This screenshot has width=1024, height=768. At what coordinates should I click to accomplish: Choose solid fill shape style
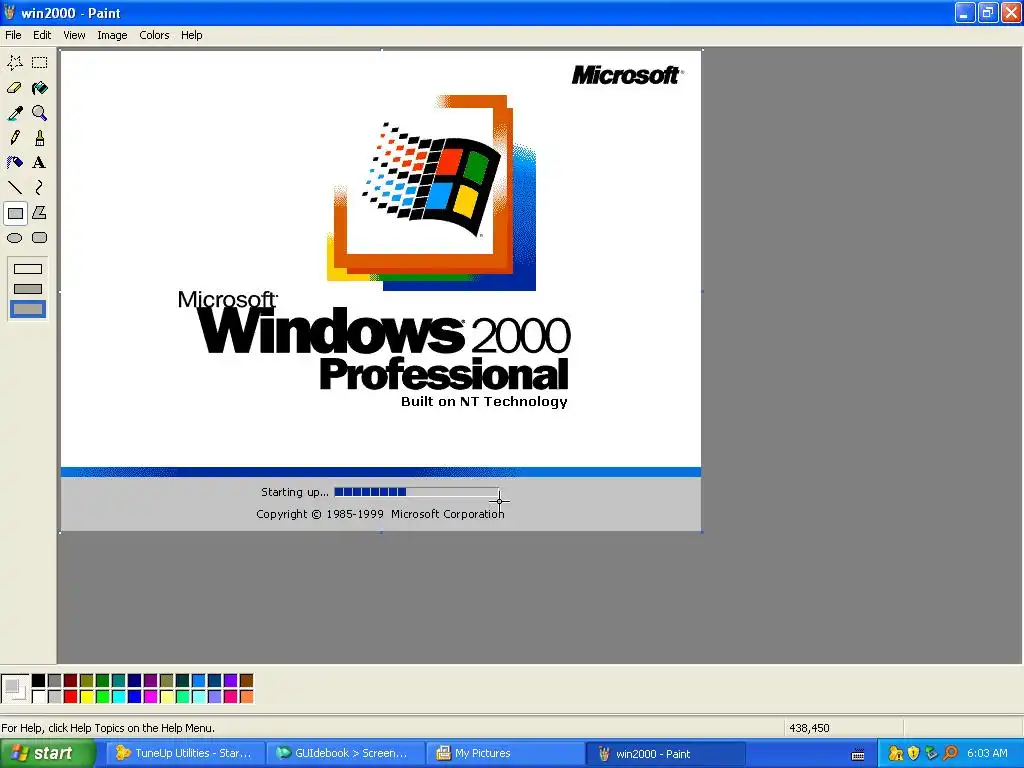point(27,309)
